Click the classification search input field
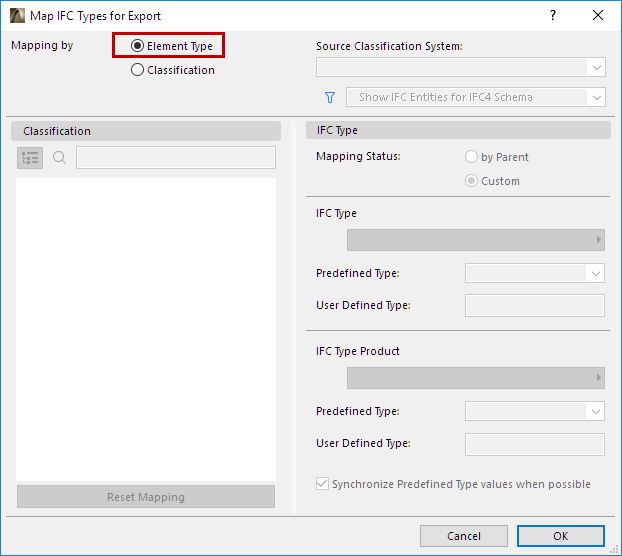This screenshot has width=622, height=556. point(176,158)
